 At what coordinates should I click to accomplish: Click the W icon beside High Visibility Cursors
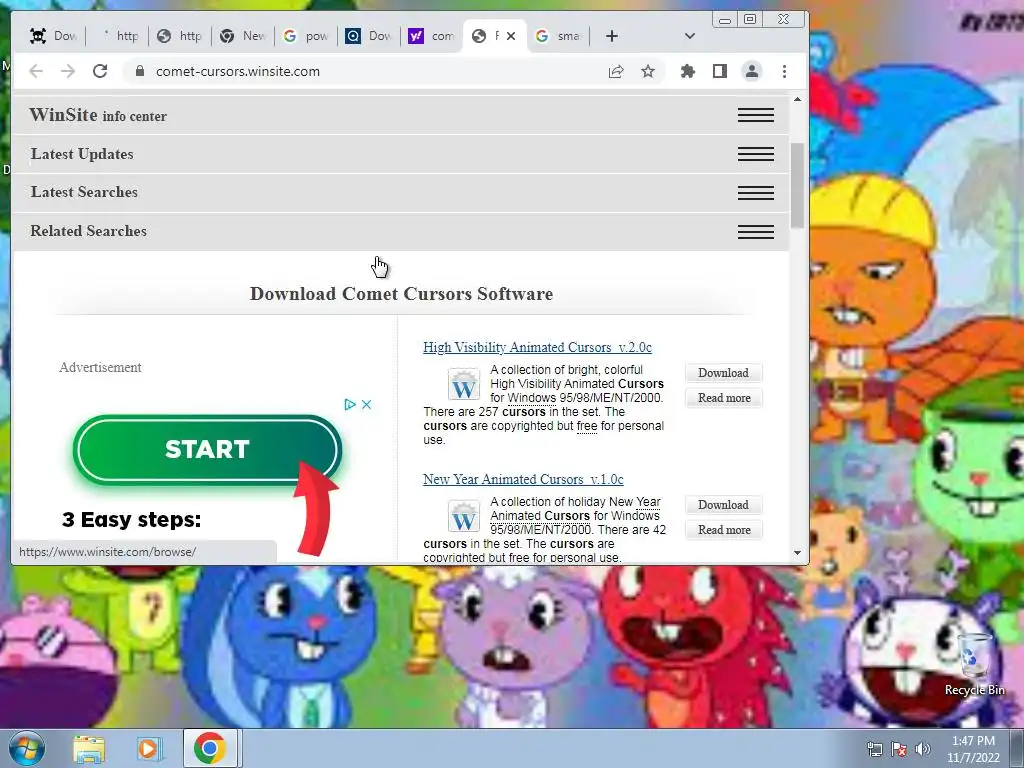pos(464,384)
